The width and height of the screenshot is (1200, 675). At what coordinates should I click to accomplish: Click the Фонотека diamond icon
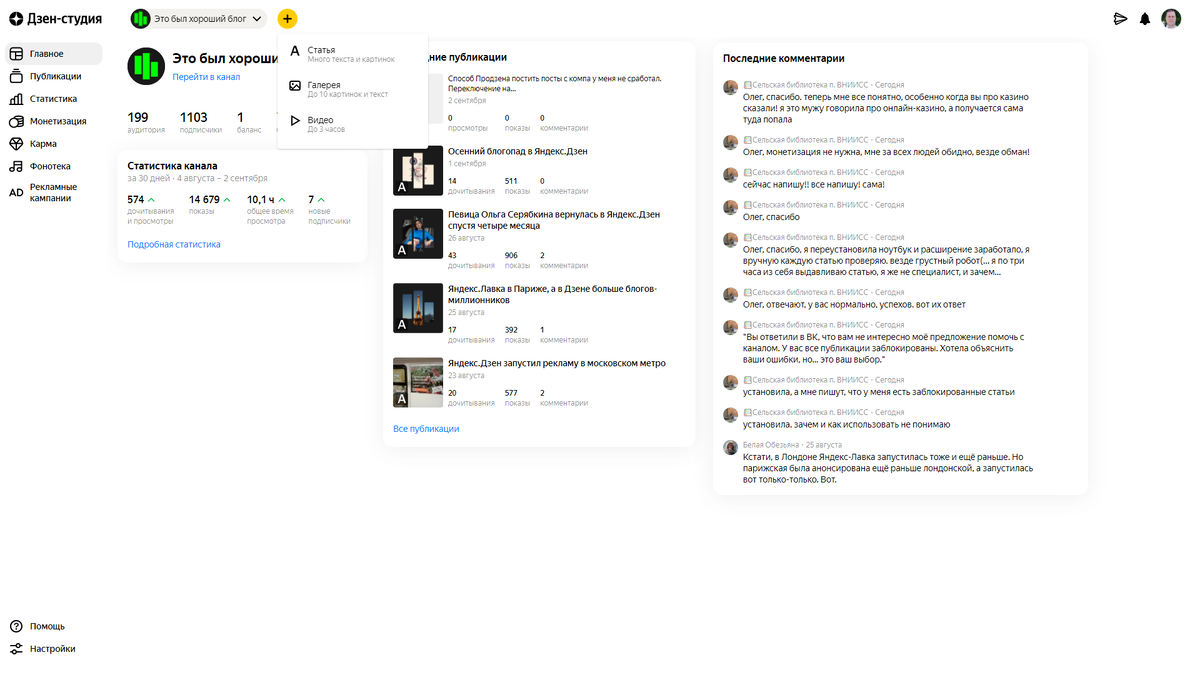pyautogui.click(x=16, y=166)
